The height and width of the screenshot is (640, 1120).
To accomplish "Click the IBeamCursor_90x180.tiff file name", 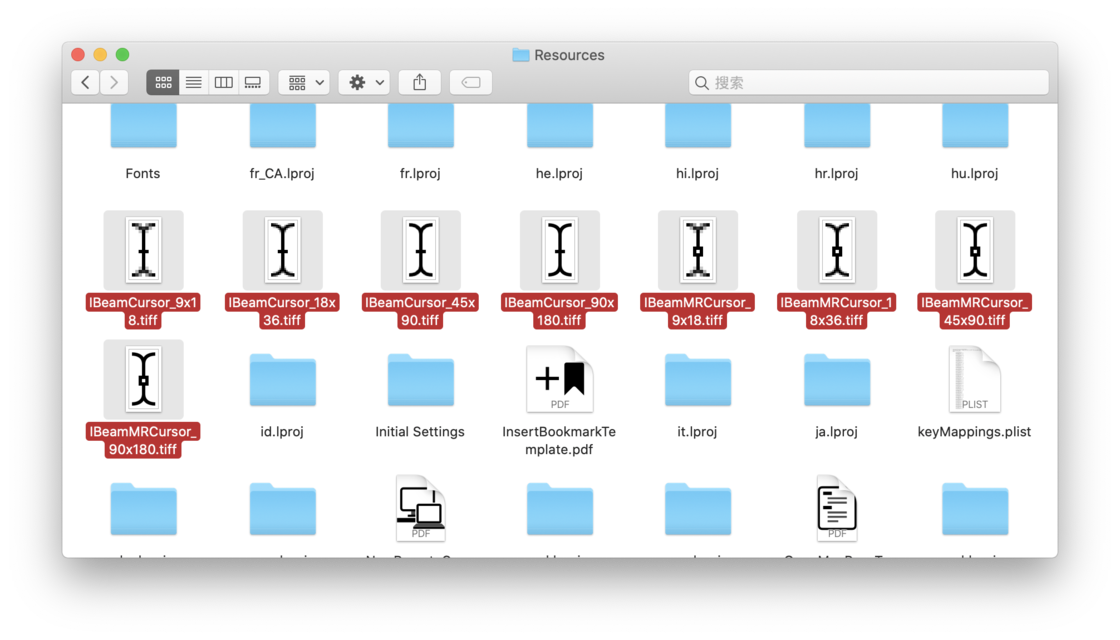I will pos(559,311).
